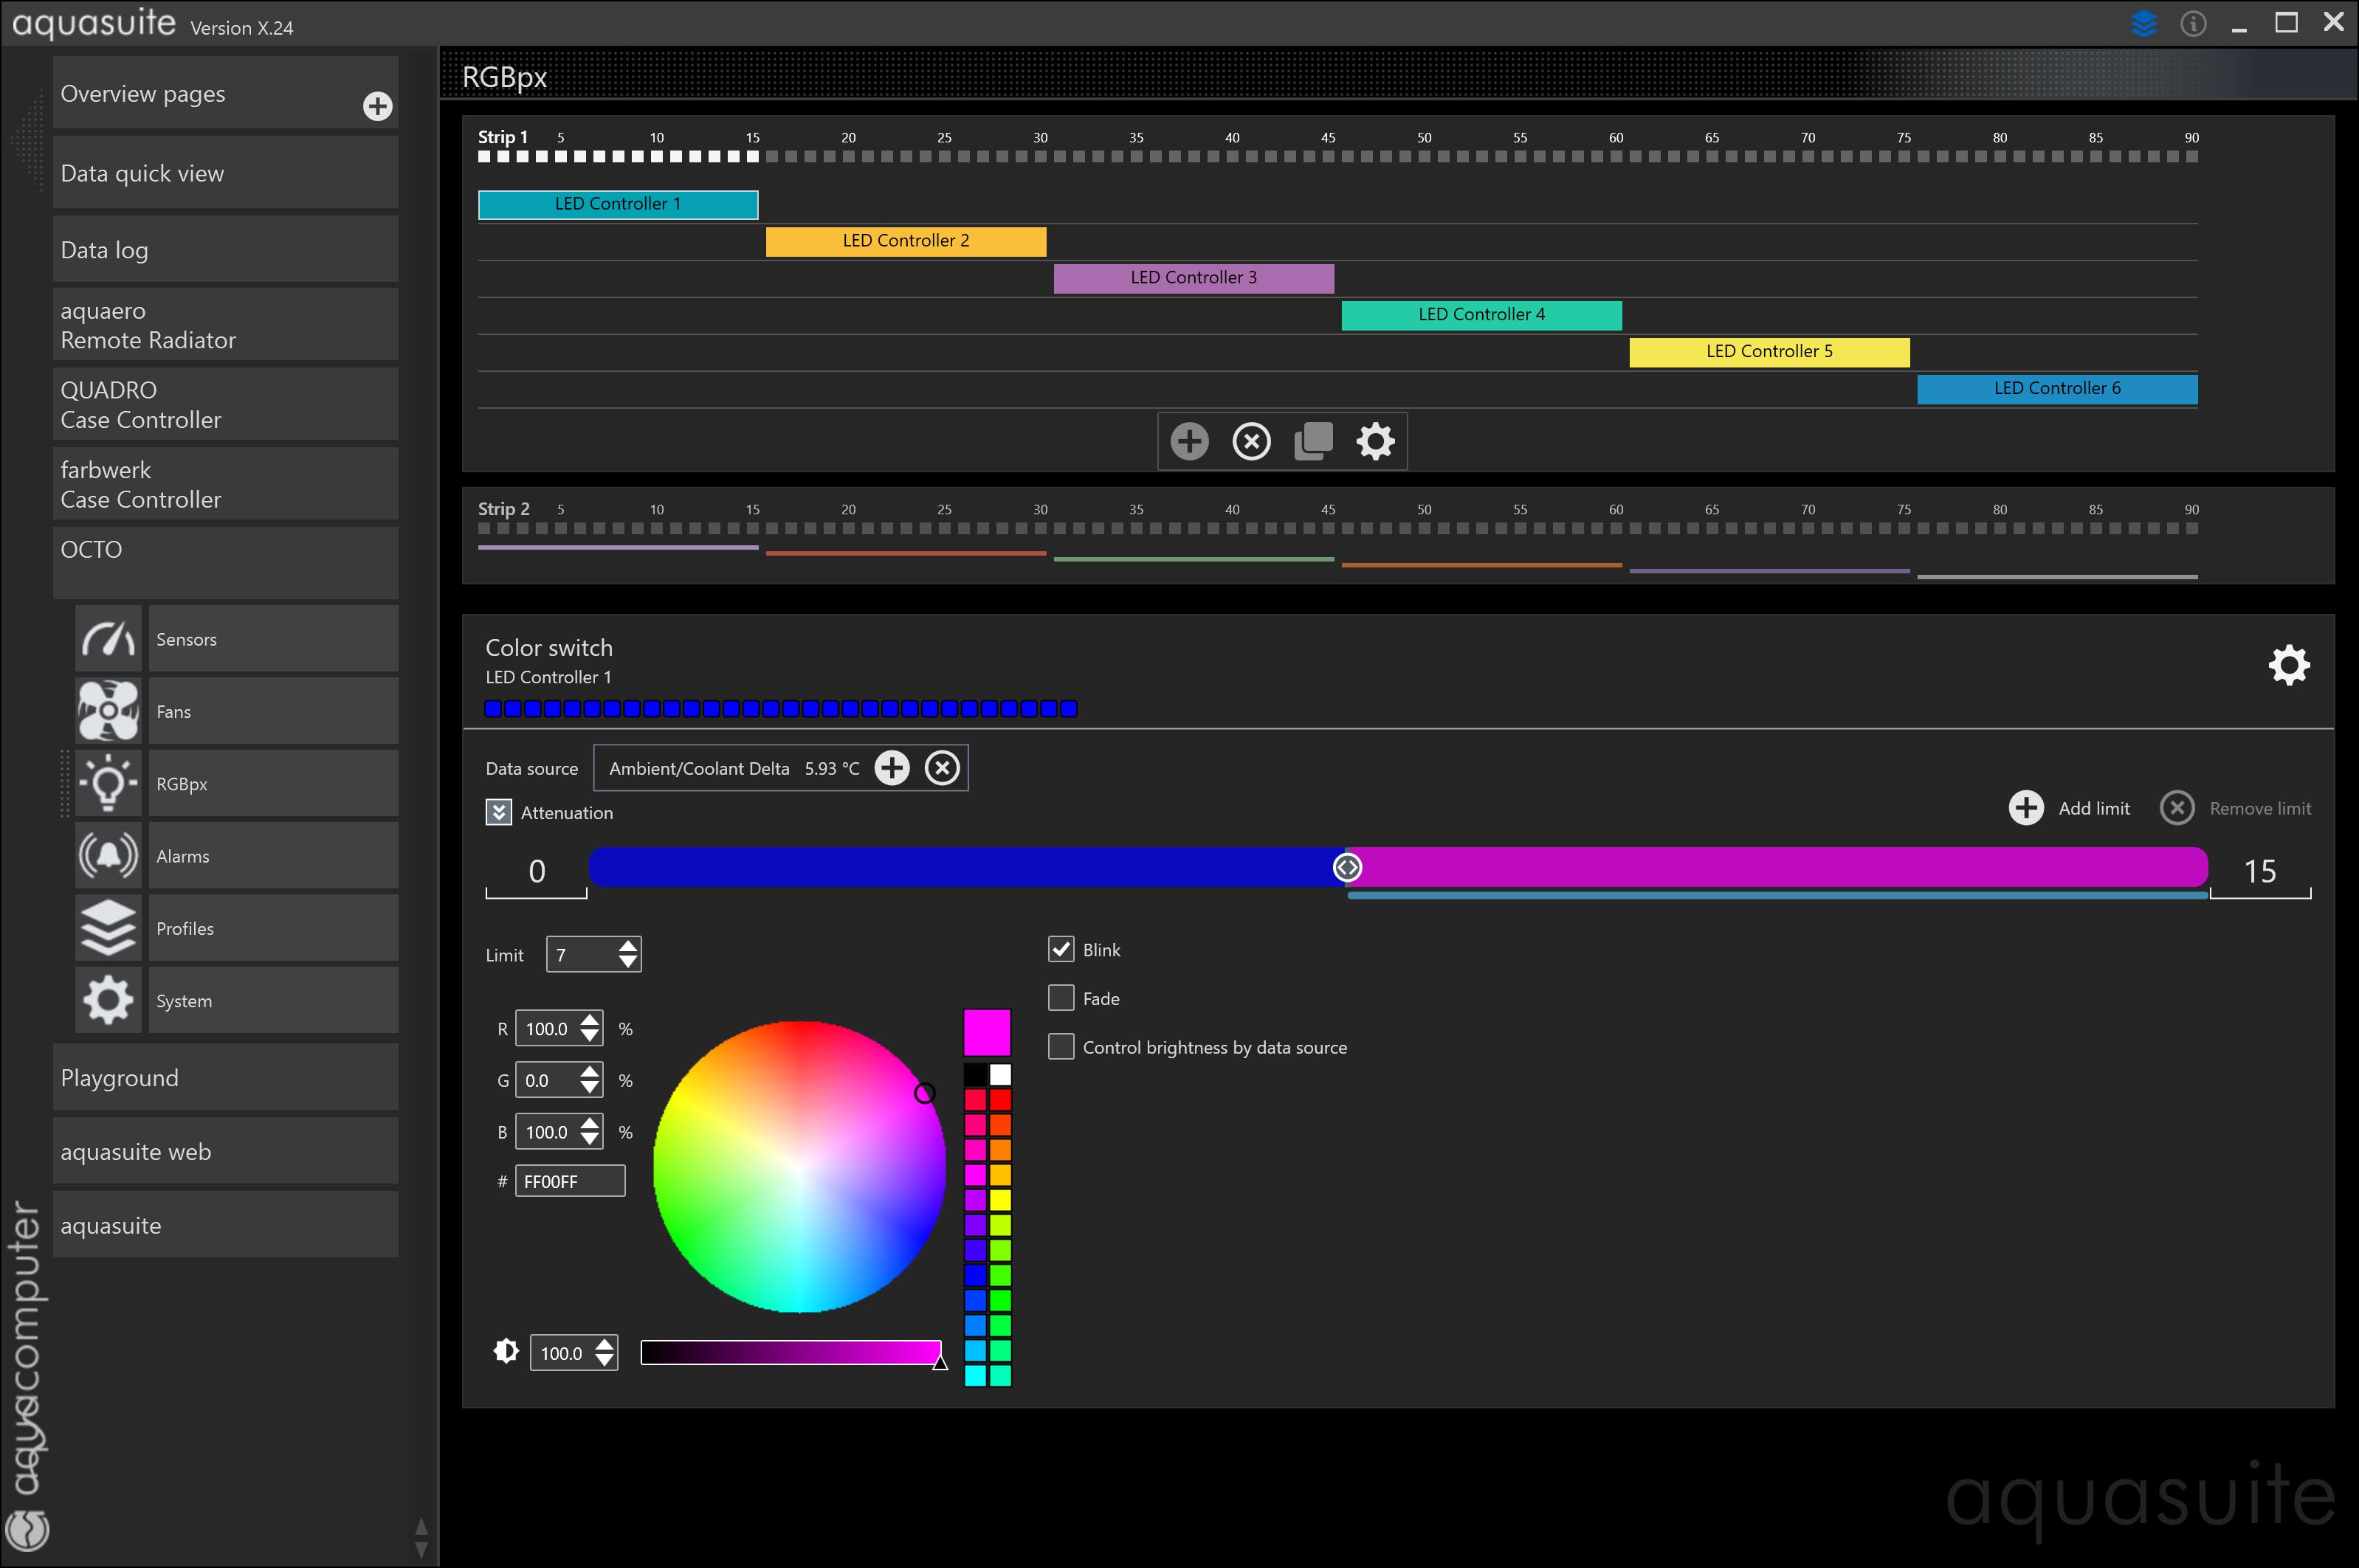Click the Alarms bell icon

(108, 856)
